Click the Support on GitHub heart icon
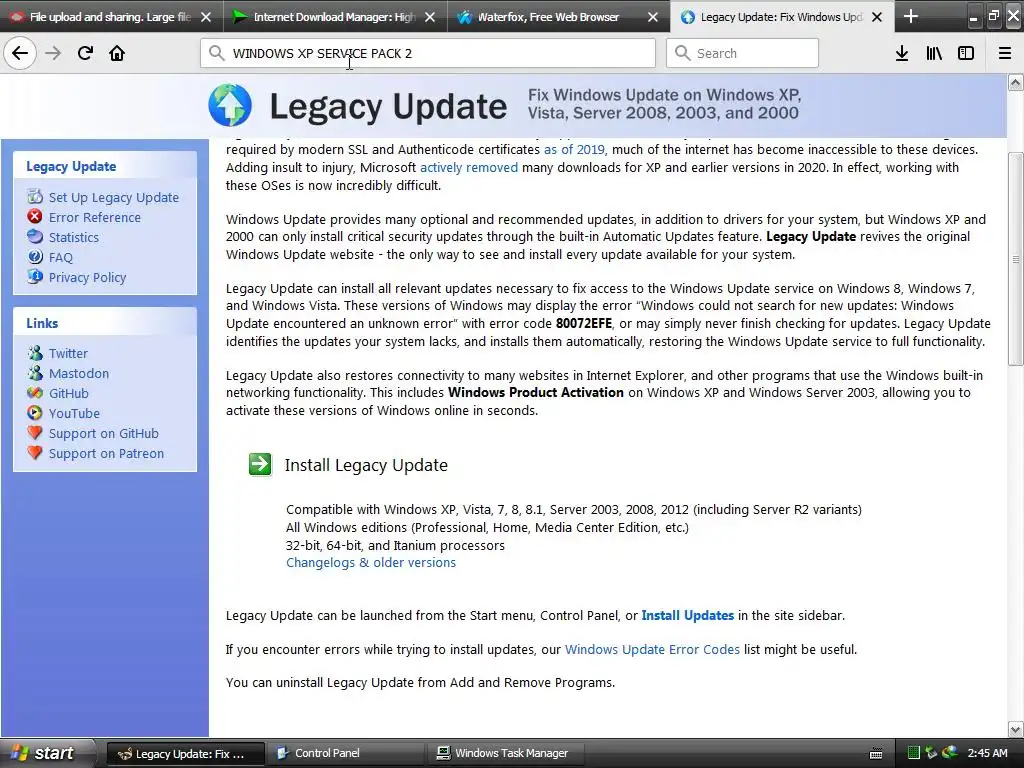The height and width of the screenshot is (768, 1024). tap(35, 433)
